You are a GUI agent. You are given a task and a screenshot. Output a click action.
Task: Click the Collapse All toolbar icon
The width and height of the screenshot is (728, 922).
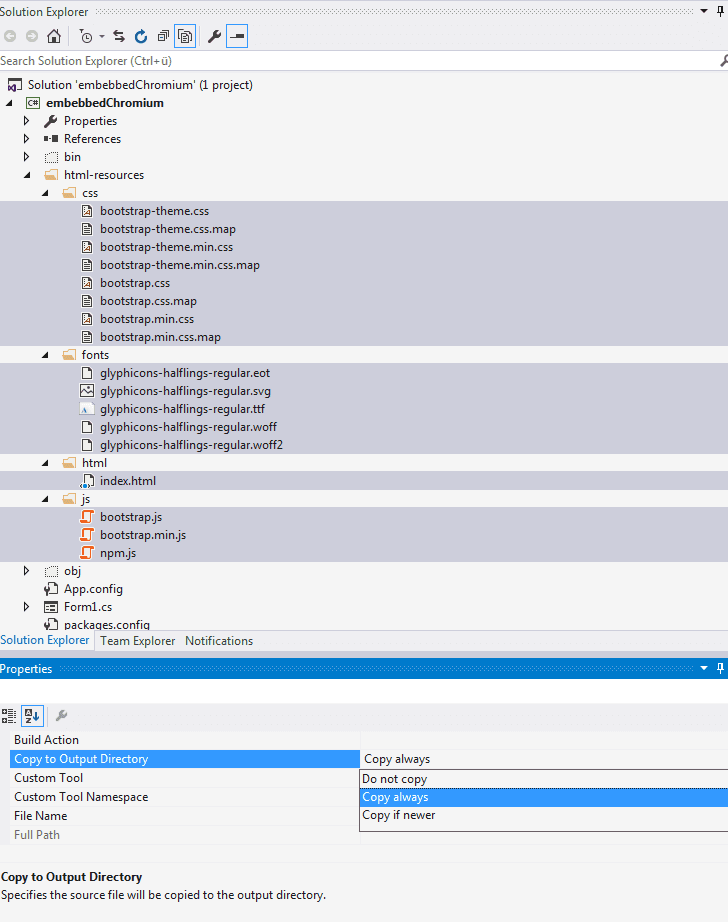163,36
